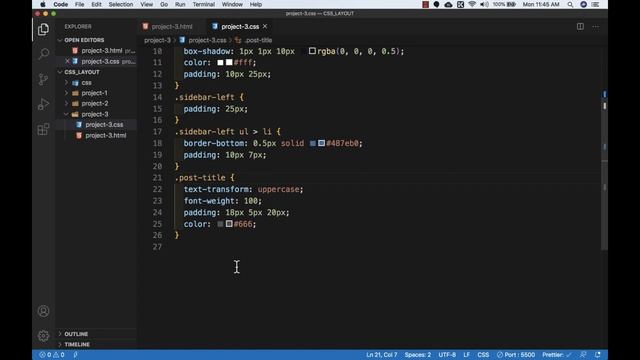Click .post-title in the breadcrumb
The height and width of the screenshot is (360, 640).
(258, 40)
